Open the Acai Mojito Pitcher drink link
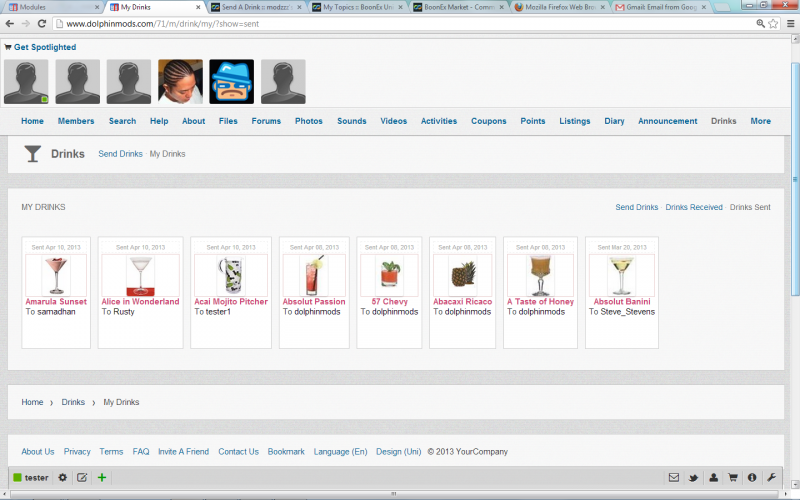The image size is (800, 500). [231, 302]
